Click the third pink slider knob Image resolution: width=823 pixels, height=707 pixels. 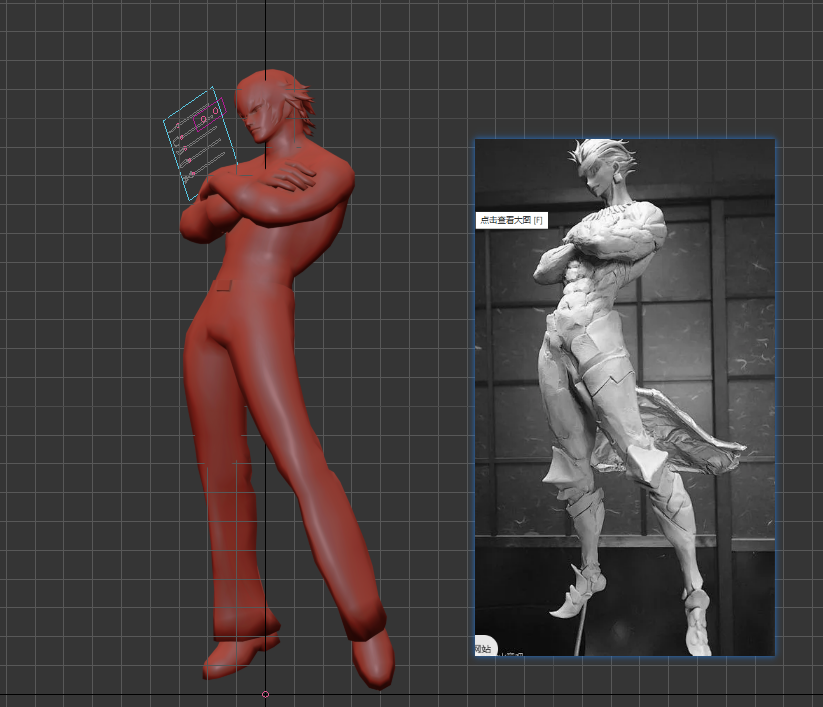pyautogui.click(x=185, y=150)
